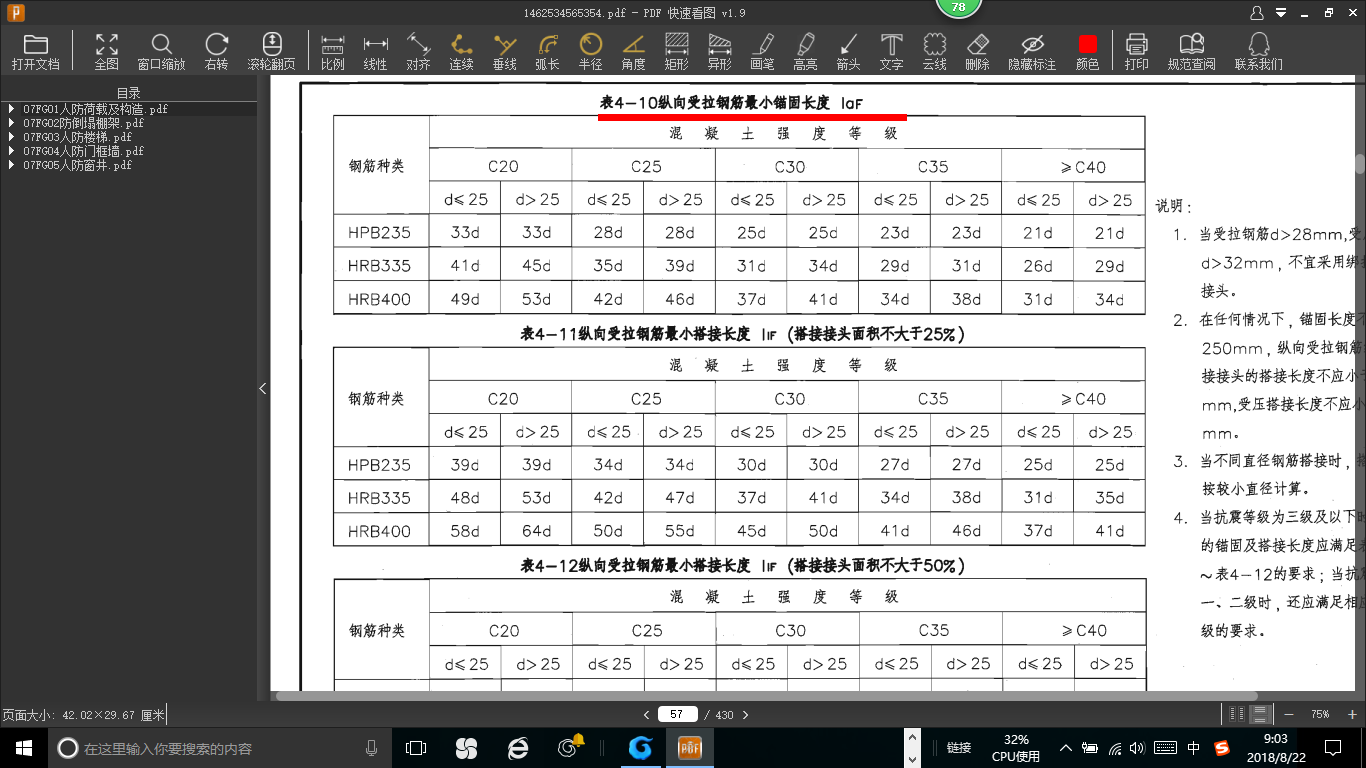Toggle 滚轮翻页 mouse wheel paging
1366x768 pixels.
coord(271,51)
